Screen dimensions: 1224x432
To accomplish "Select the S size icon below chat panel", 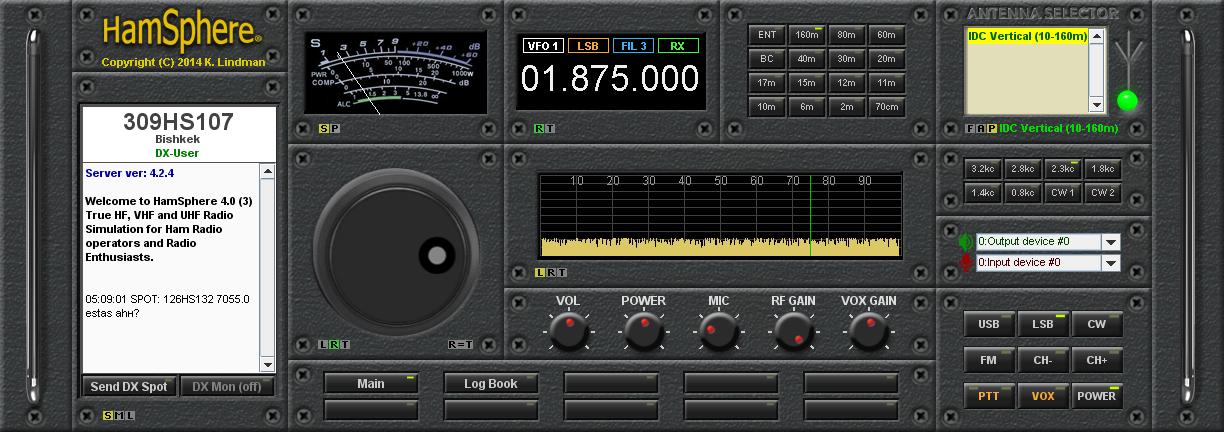I will [108, 416].
